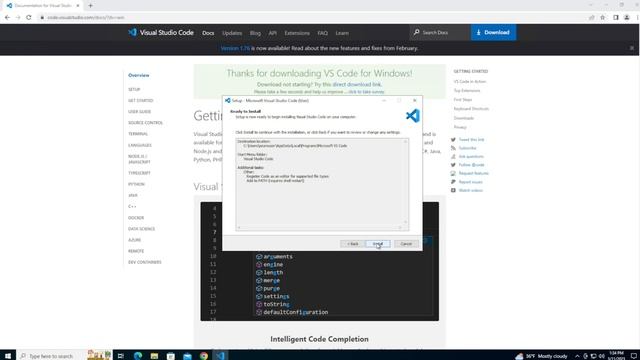The image size is (640, 360).
Task: Expand NODE.JS / JAVASCRIPT section in sidebar
Action: [139, 159]
